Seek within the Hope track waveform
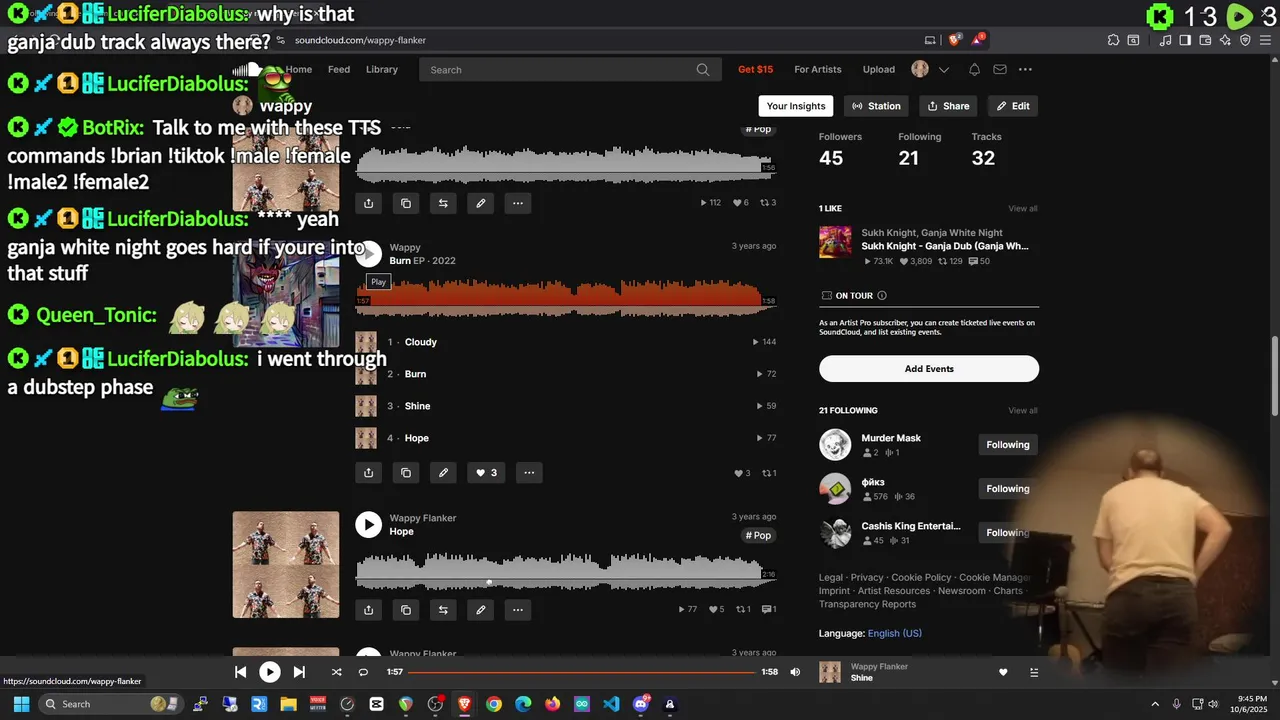This screenshot has height=720, width=1280. (566, 572)
